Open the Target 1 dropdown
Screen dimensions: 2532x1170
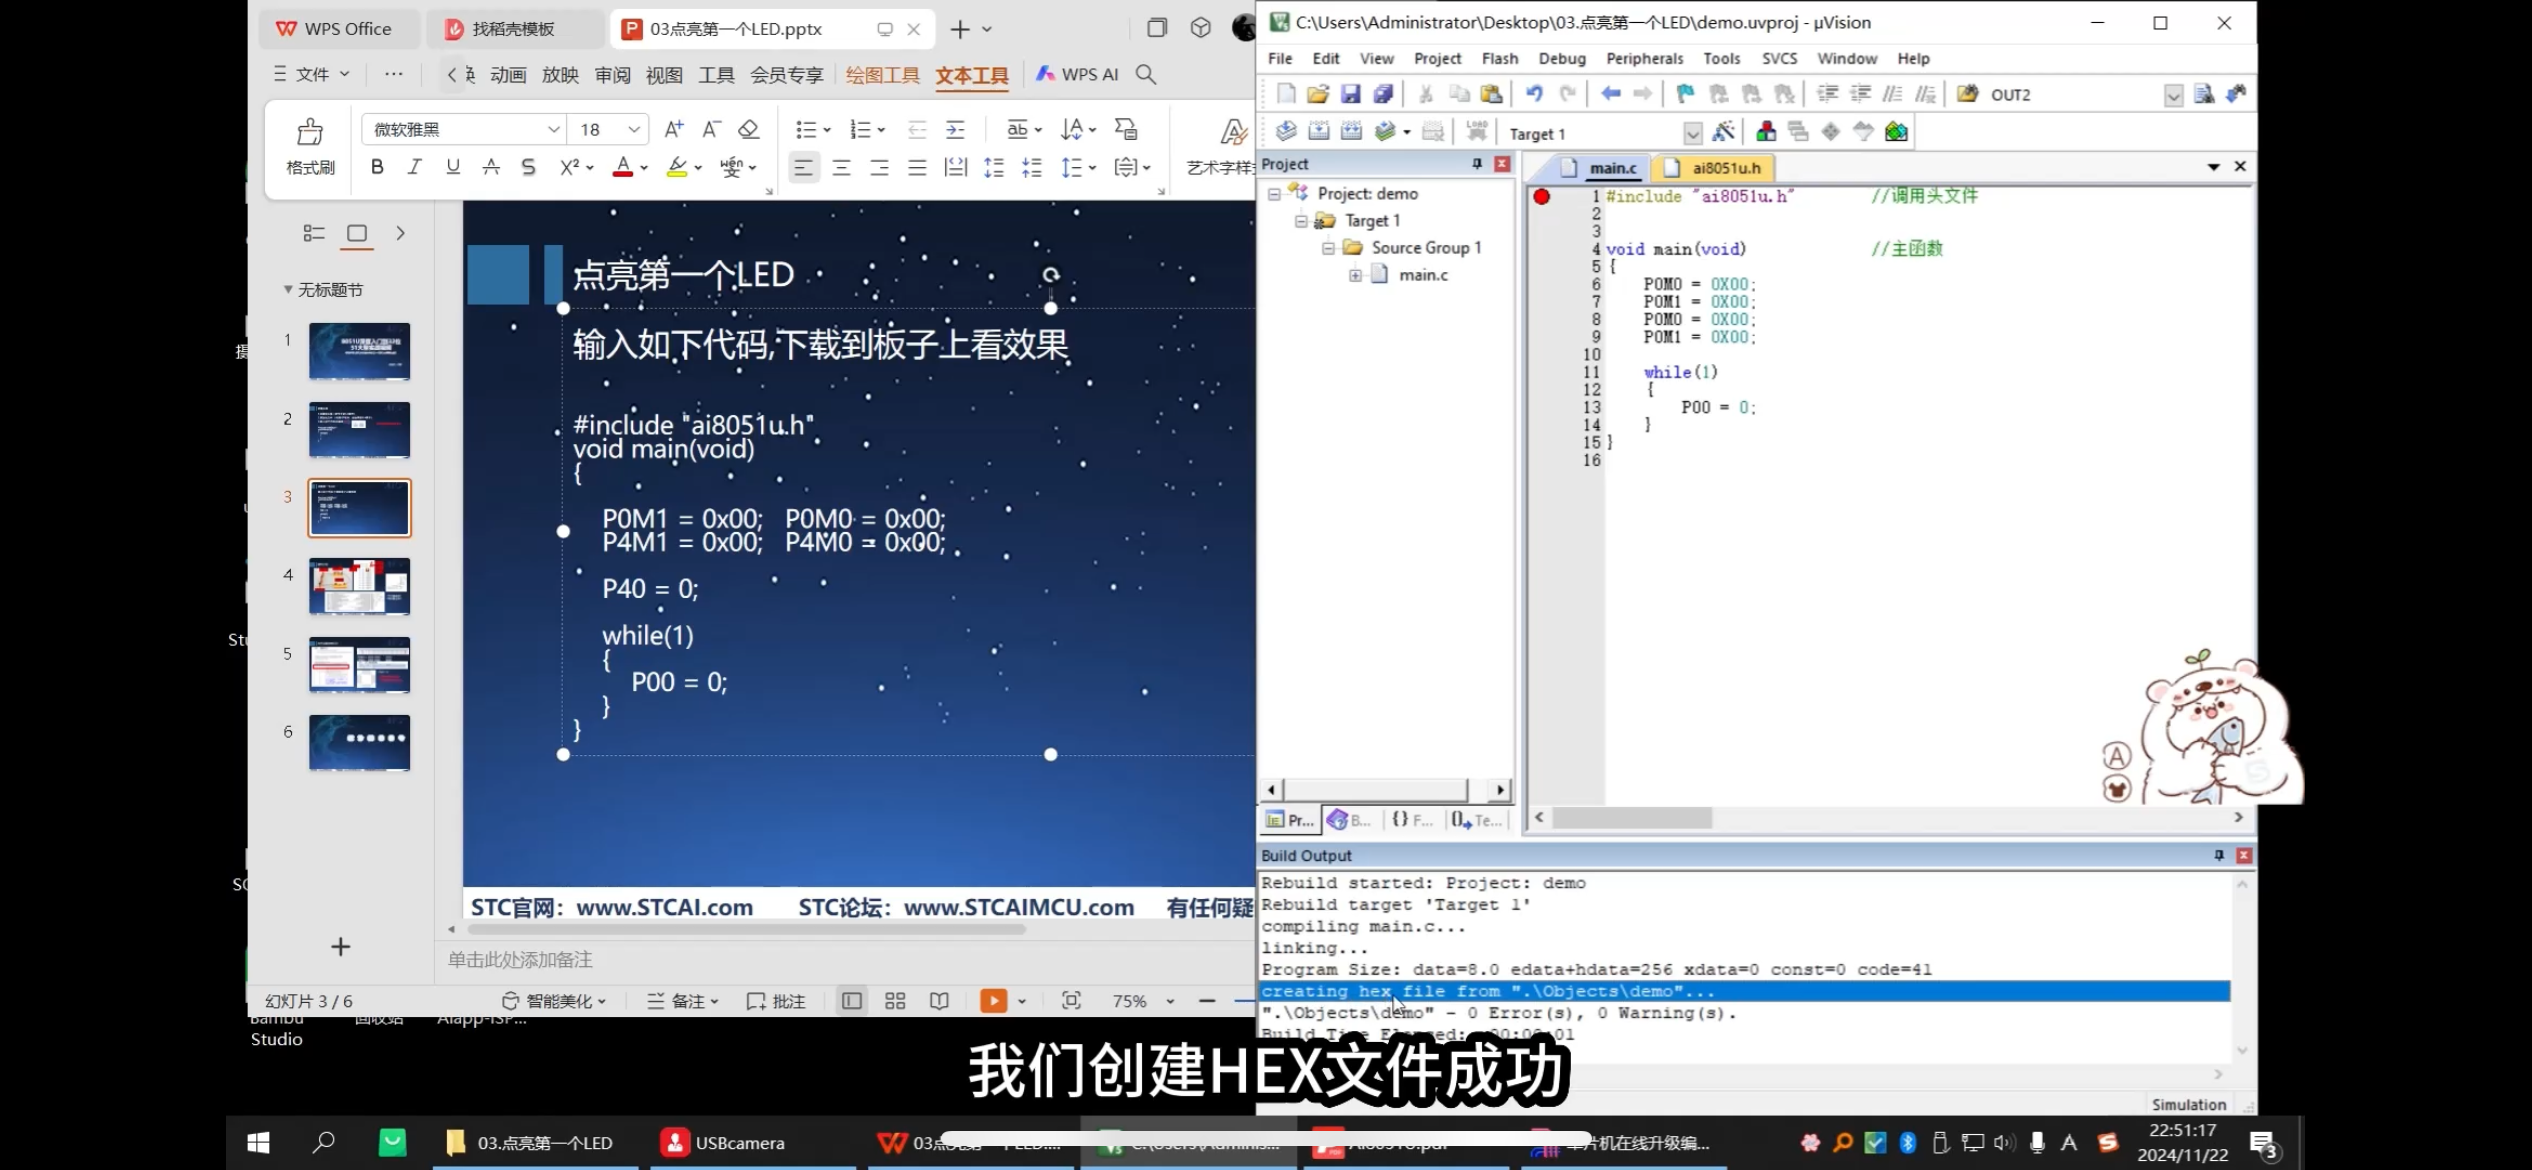pos(1692,133)
